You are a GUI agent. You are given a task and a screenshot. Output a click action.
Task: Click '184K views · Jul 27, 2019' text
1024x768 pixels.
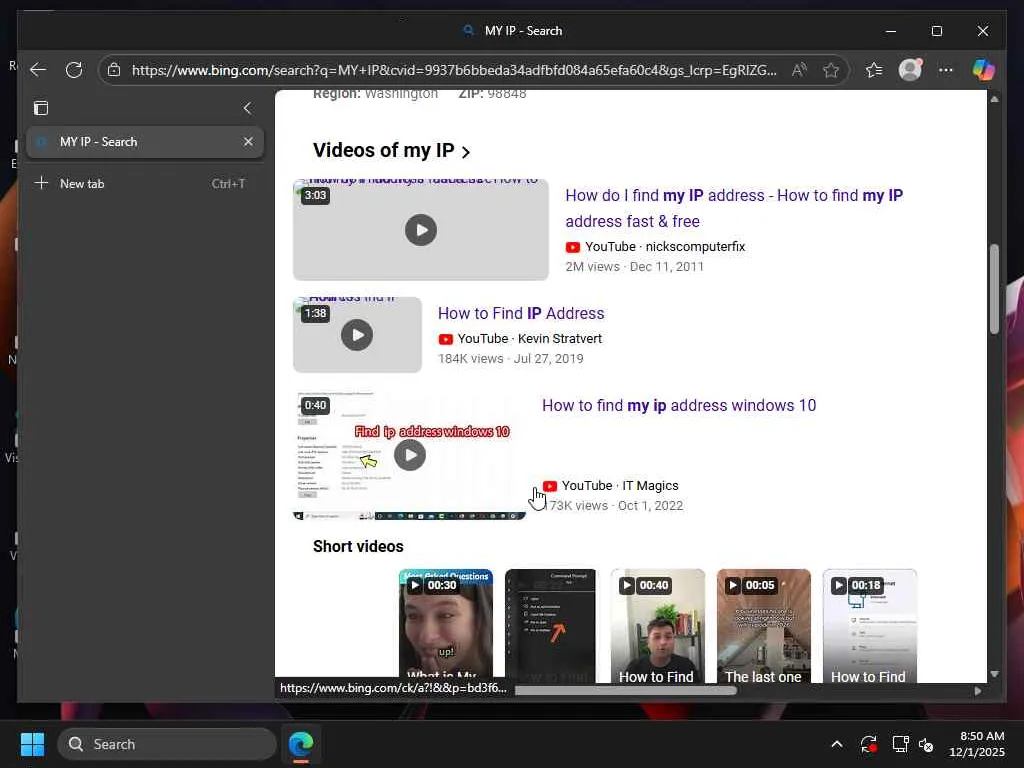click(511, 359)
